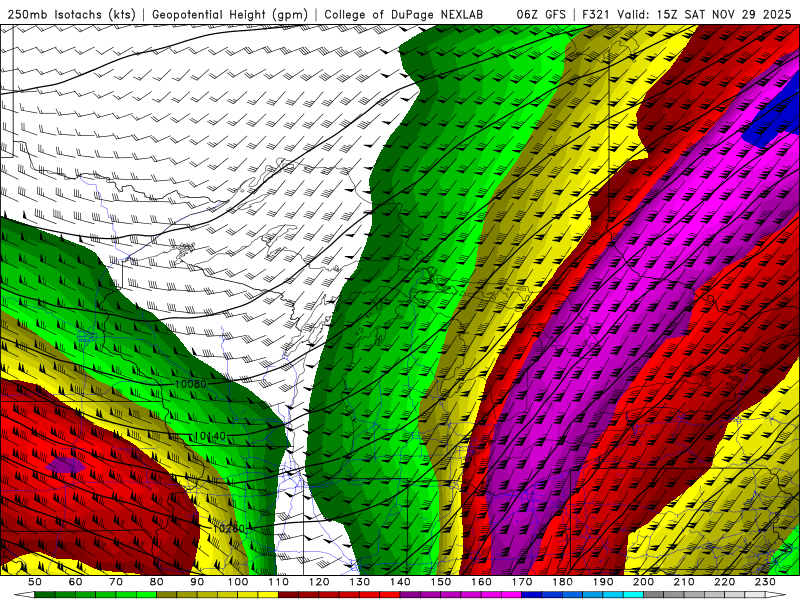This screenshot has height=600, width=800.
Task: Click the 110 value on the color scale
Action: pos(279,582)
